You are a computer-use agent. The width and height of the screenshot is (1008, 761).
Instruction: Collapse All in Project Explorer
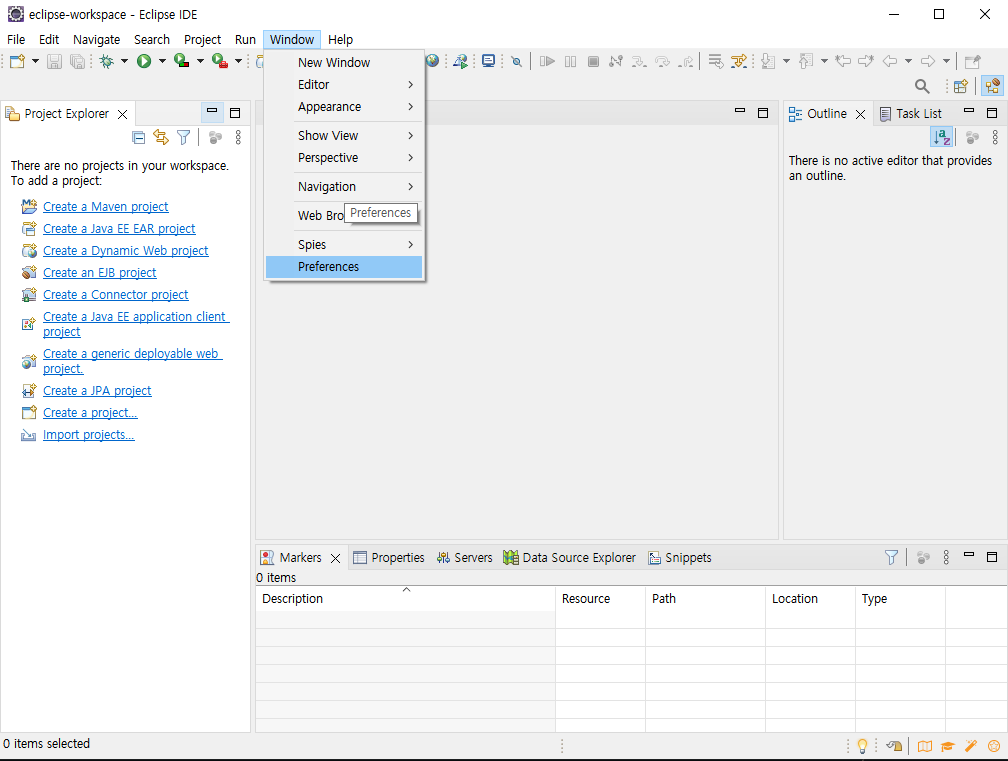coord(138,137)
